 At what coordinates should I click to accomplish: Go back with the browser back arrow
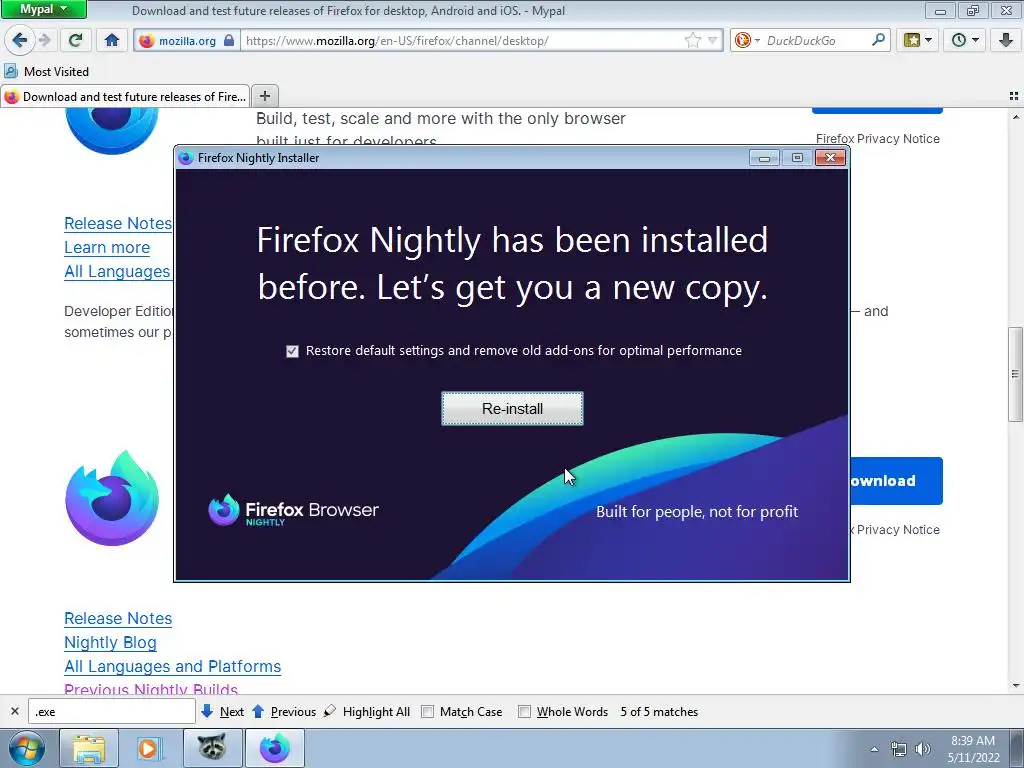(20, 40)
